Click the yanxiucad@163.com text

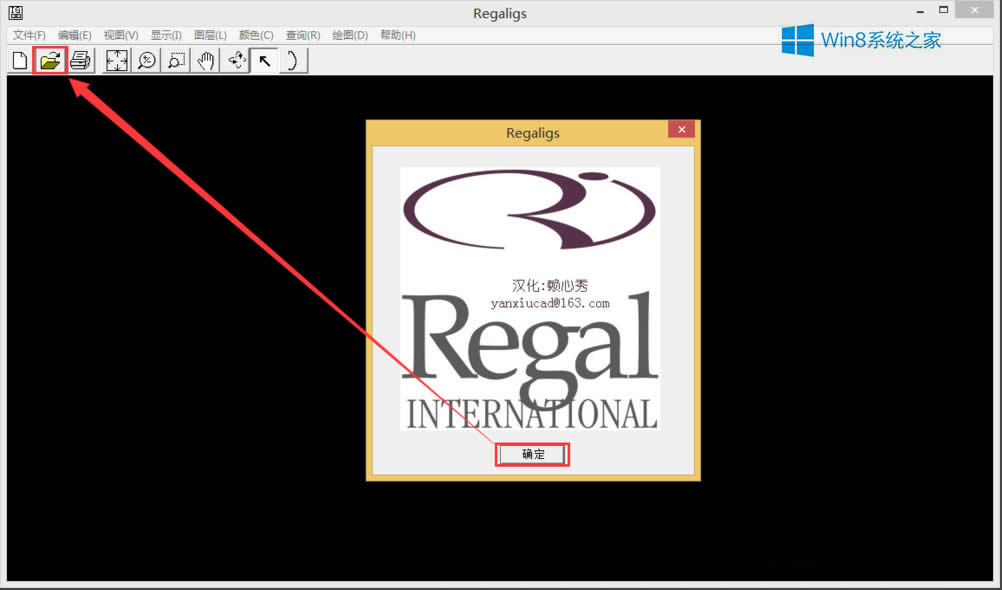click(550, 303)
